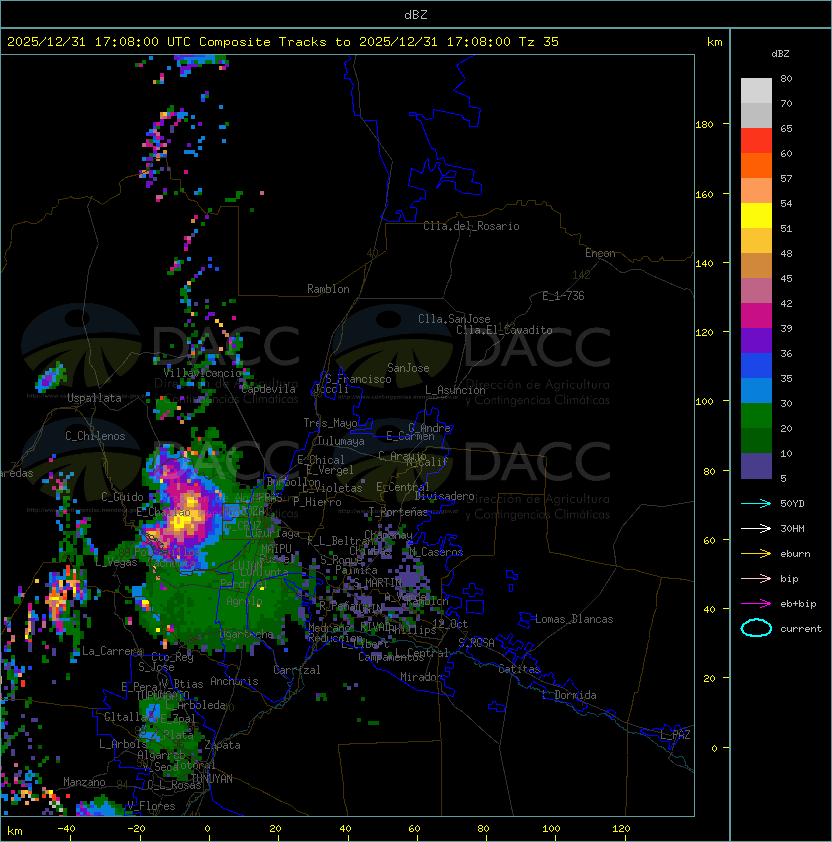
Task: Click the Divisadero map label
Action: click(444, 496)
